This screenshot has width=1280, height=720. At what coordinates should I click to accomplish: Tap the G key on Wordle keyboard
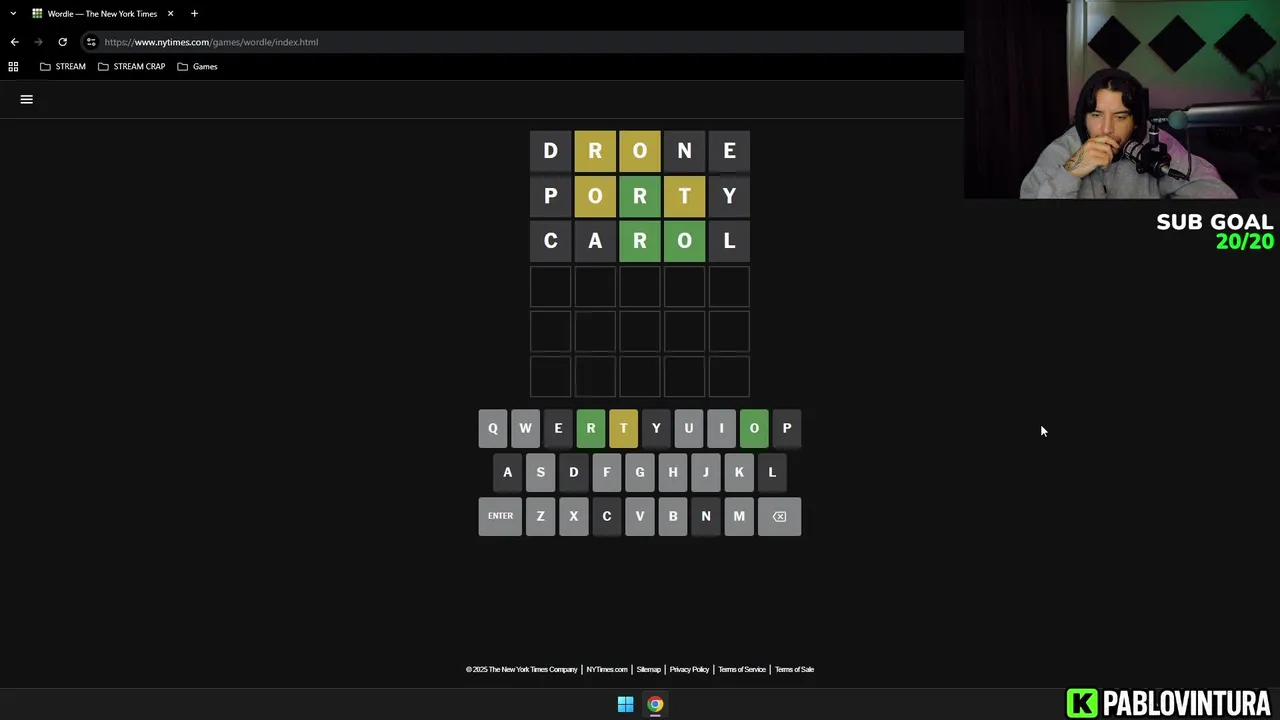point(640,472)
